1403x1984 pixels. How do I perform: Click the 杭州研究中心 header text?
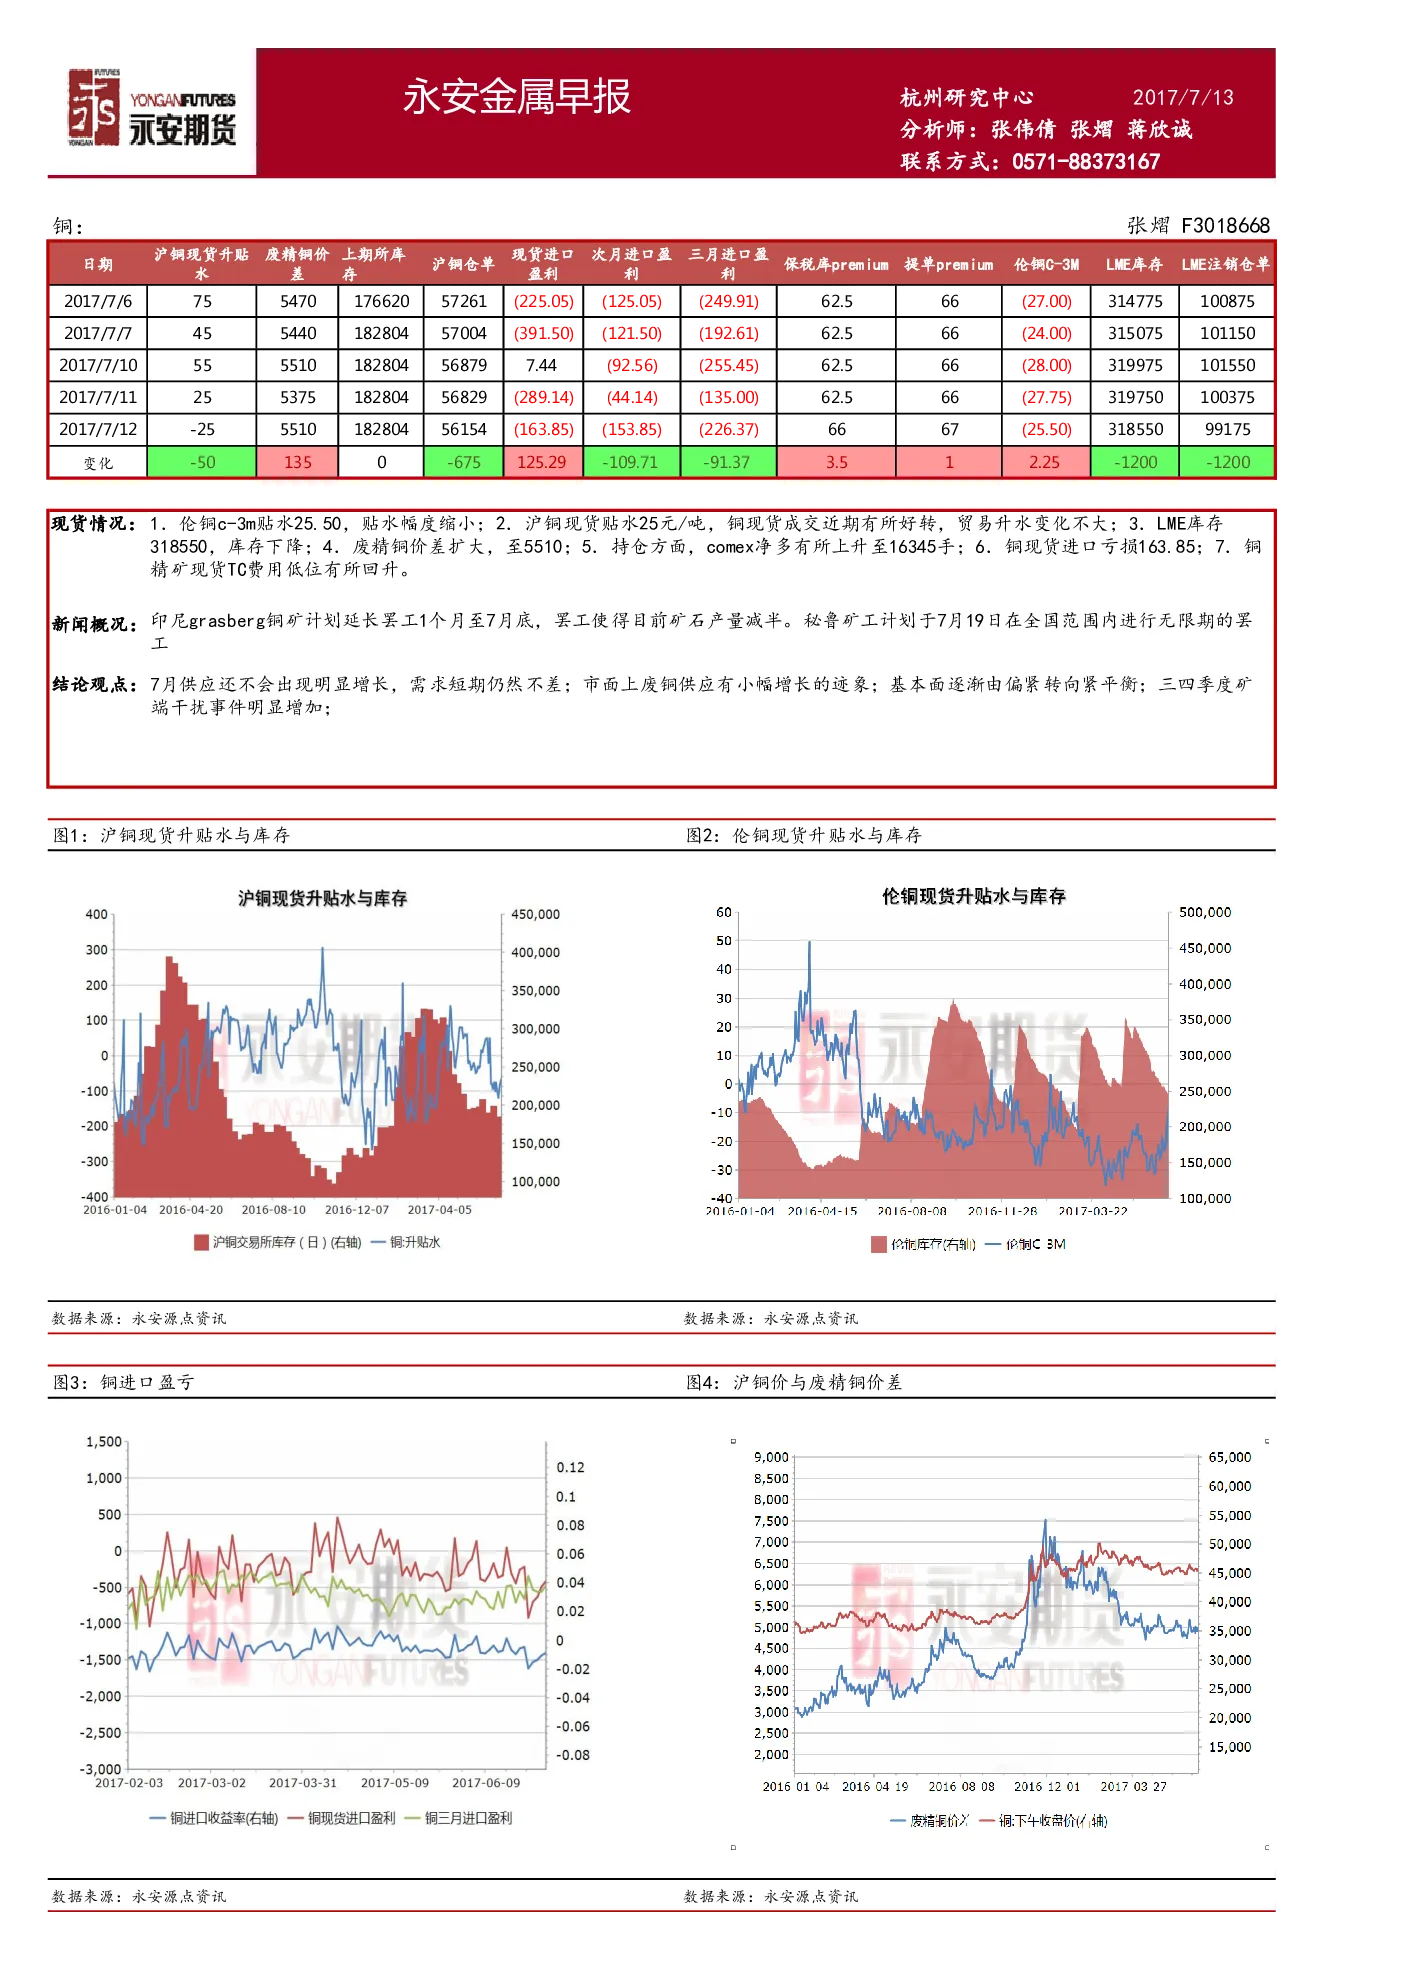tap(966, 97)
